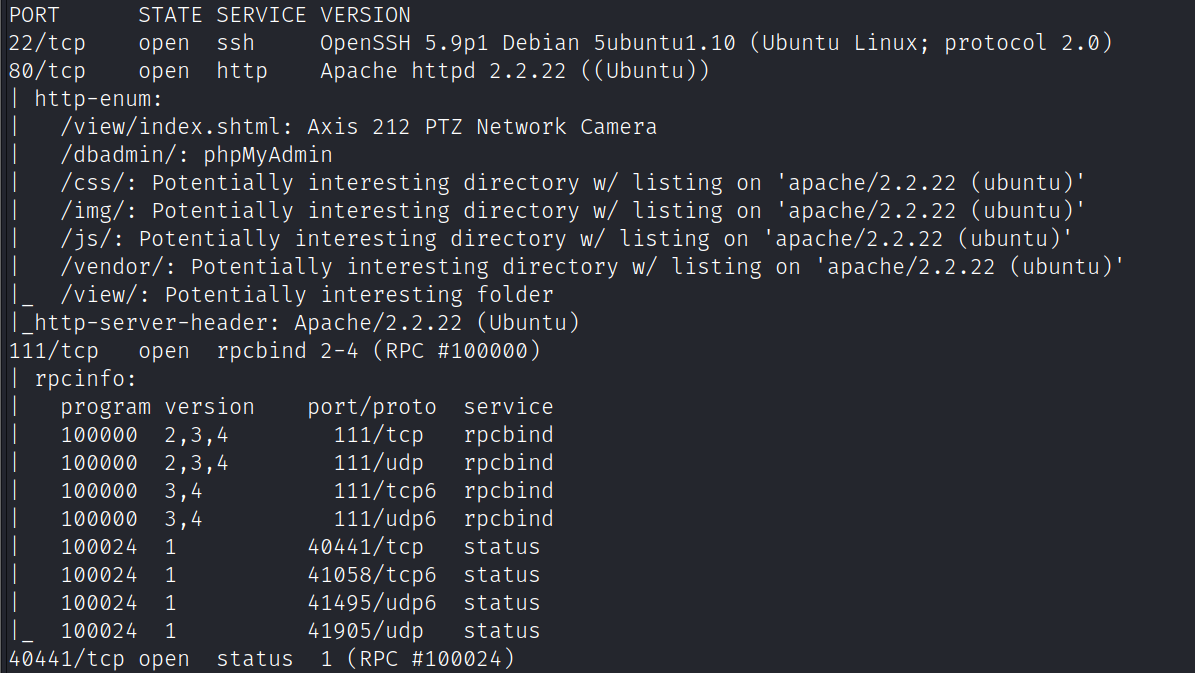Click the VERSION column header text

[x=366, y=15]
